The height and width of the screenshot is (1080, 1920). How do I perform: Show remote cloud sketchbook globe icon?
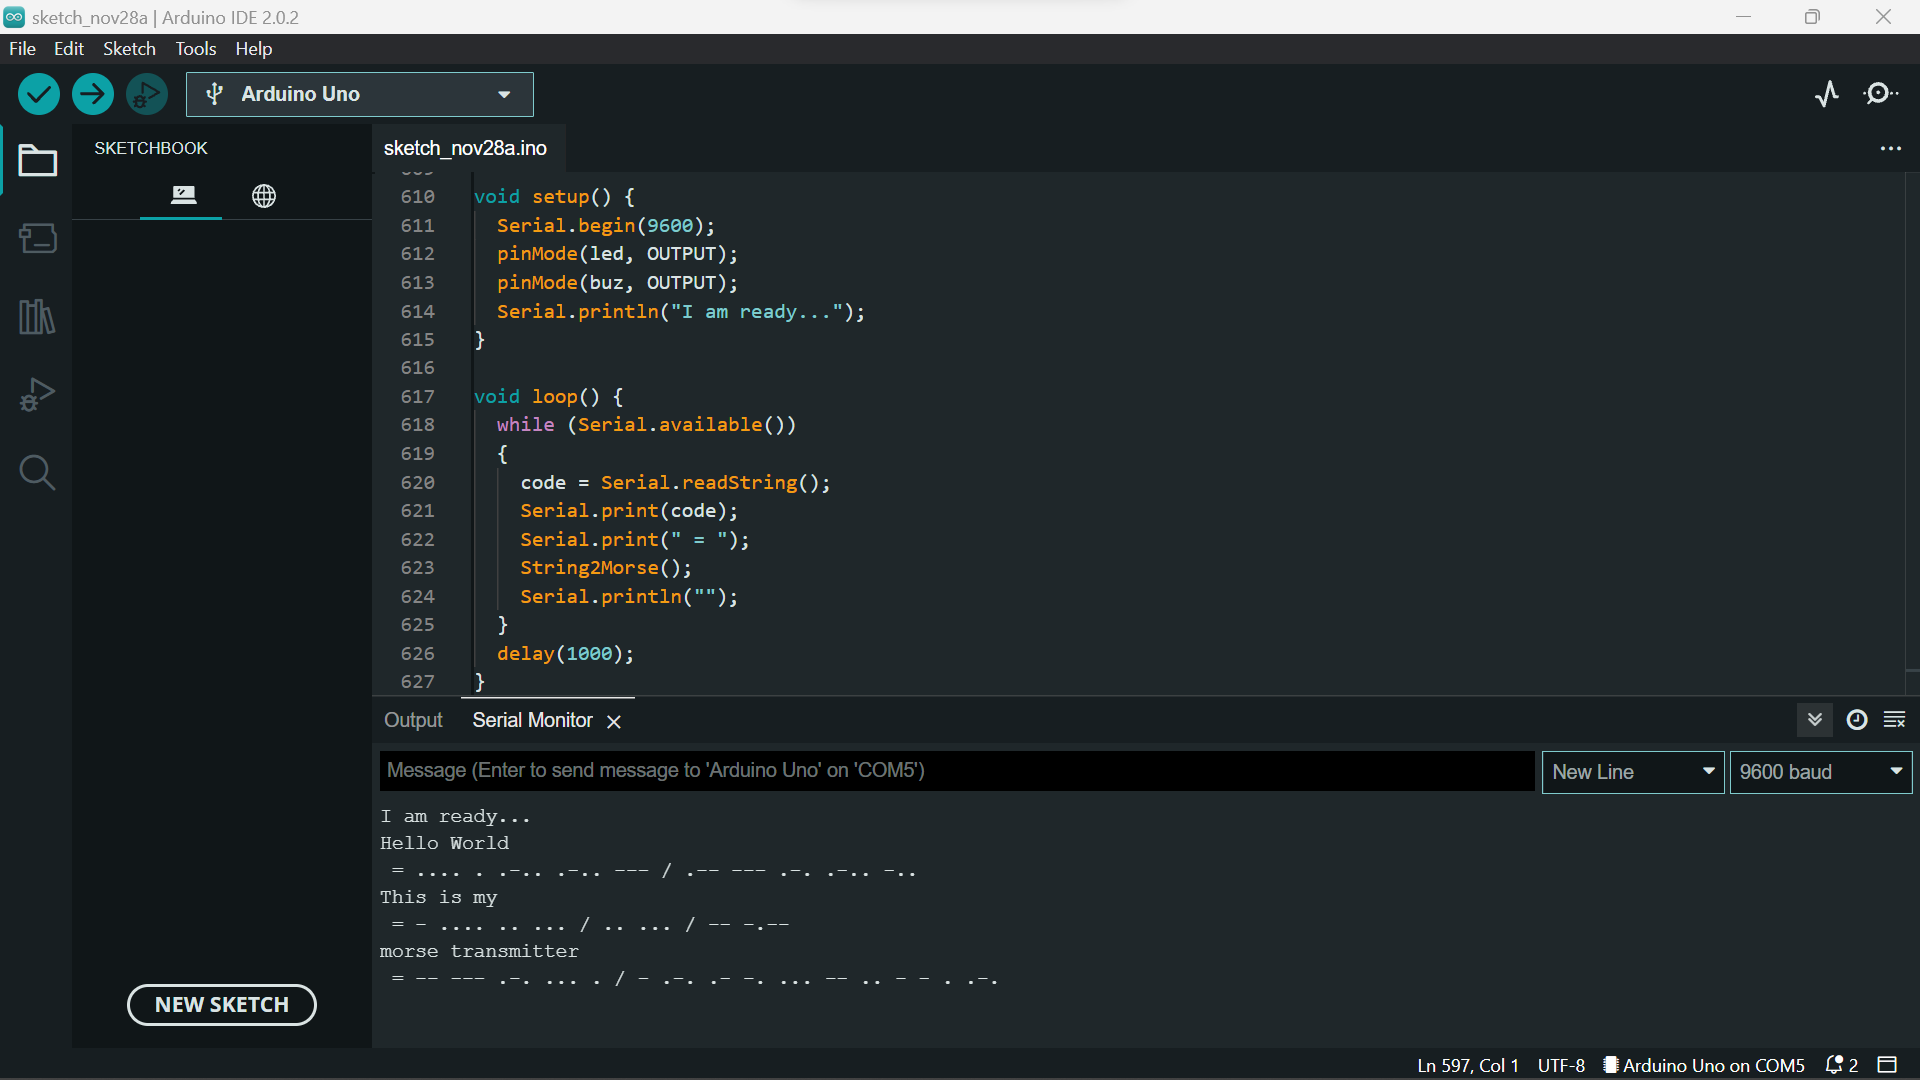[264, 196]
